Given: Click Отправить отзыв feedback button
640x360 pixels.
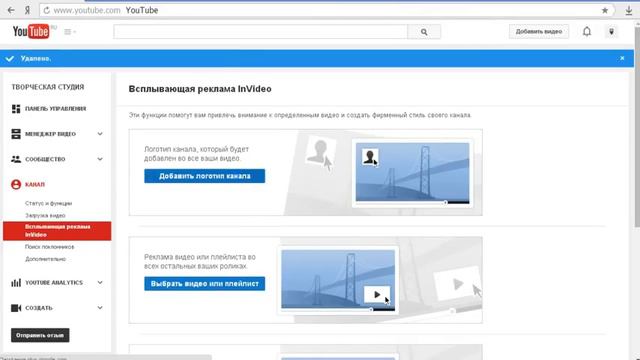Looking at the screenshot, I should point(40,335).
